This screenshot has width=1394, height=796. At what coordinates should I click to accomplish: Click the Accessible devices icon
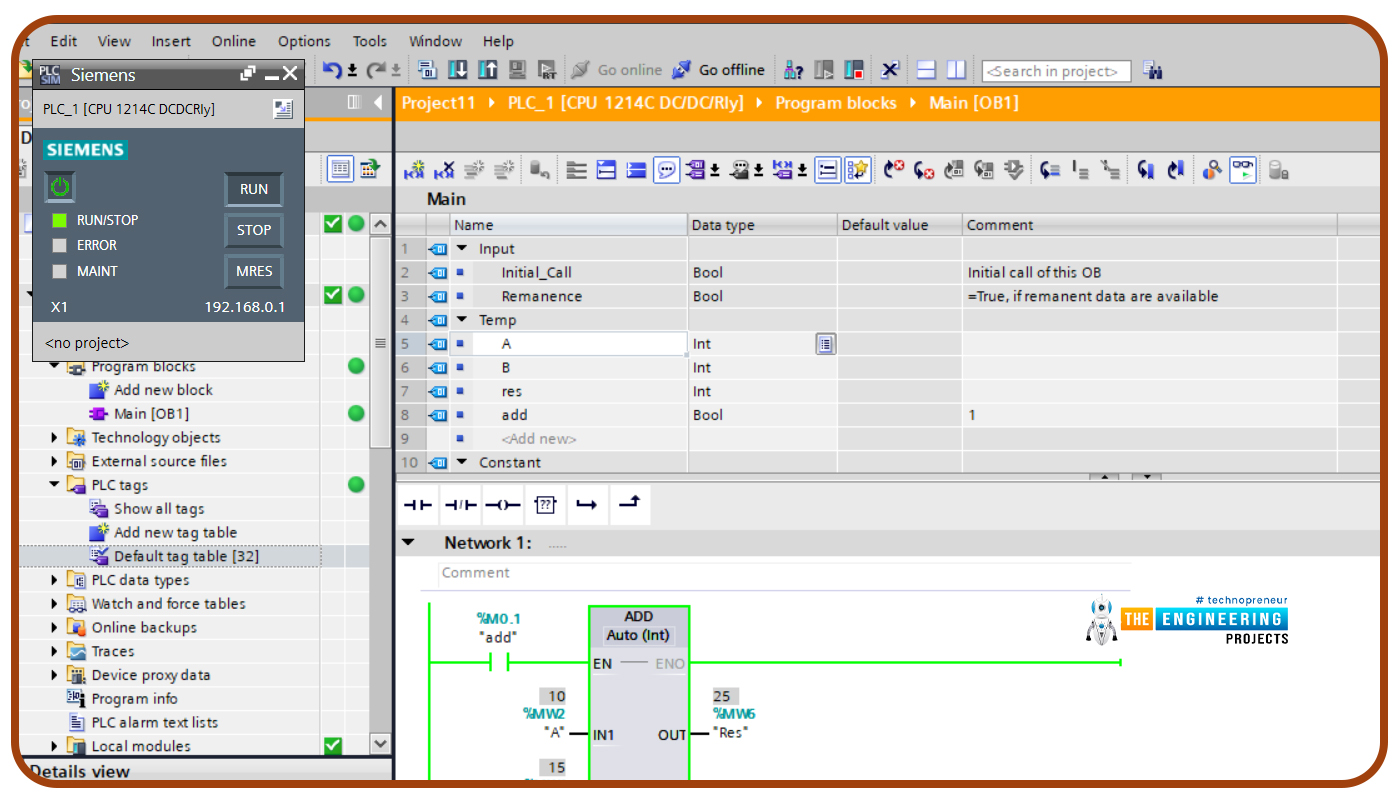[794, 70]
